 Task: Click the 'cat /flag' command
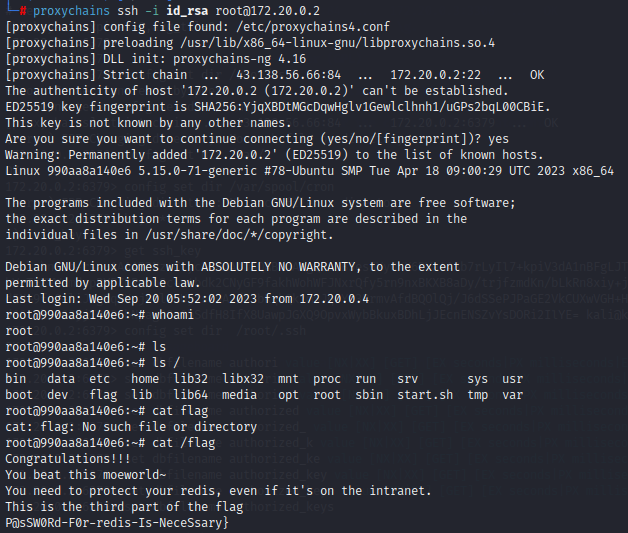pos(183,443)
